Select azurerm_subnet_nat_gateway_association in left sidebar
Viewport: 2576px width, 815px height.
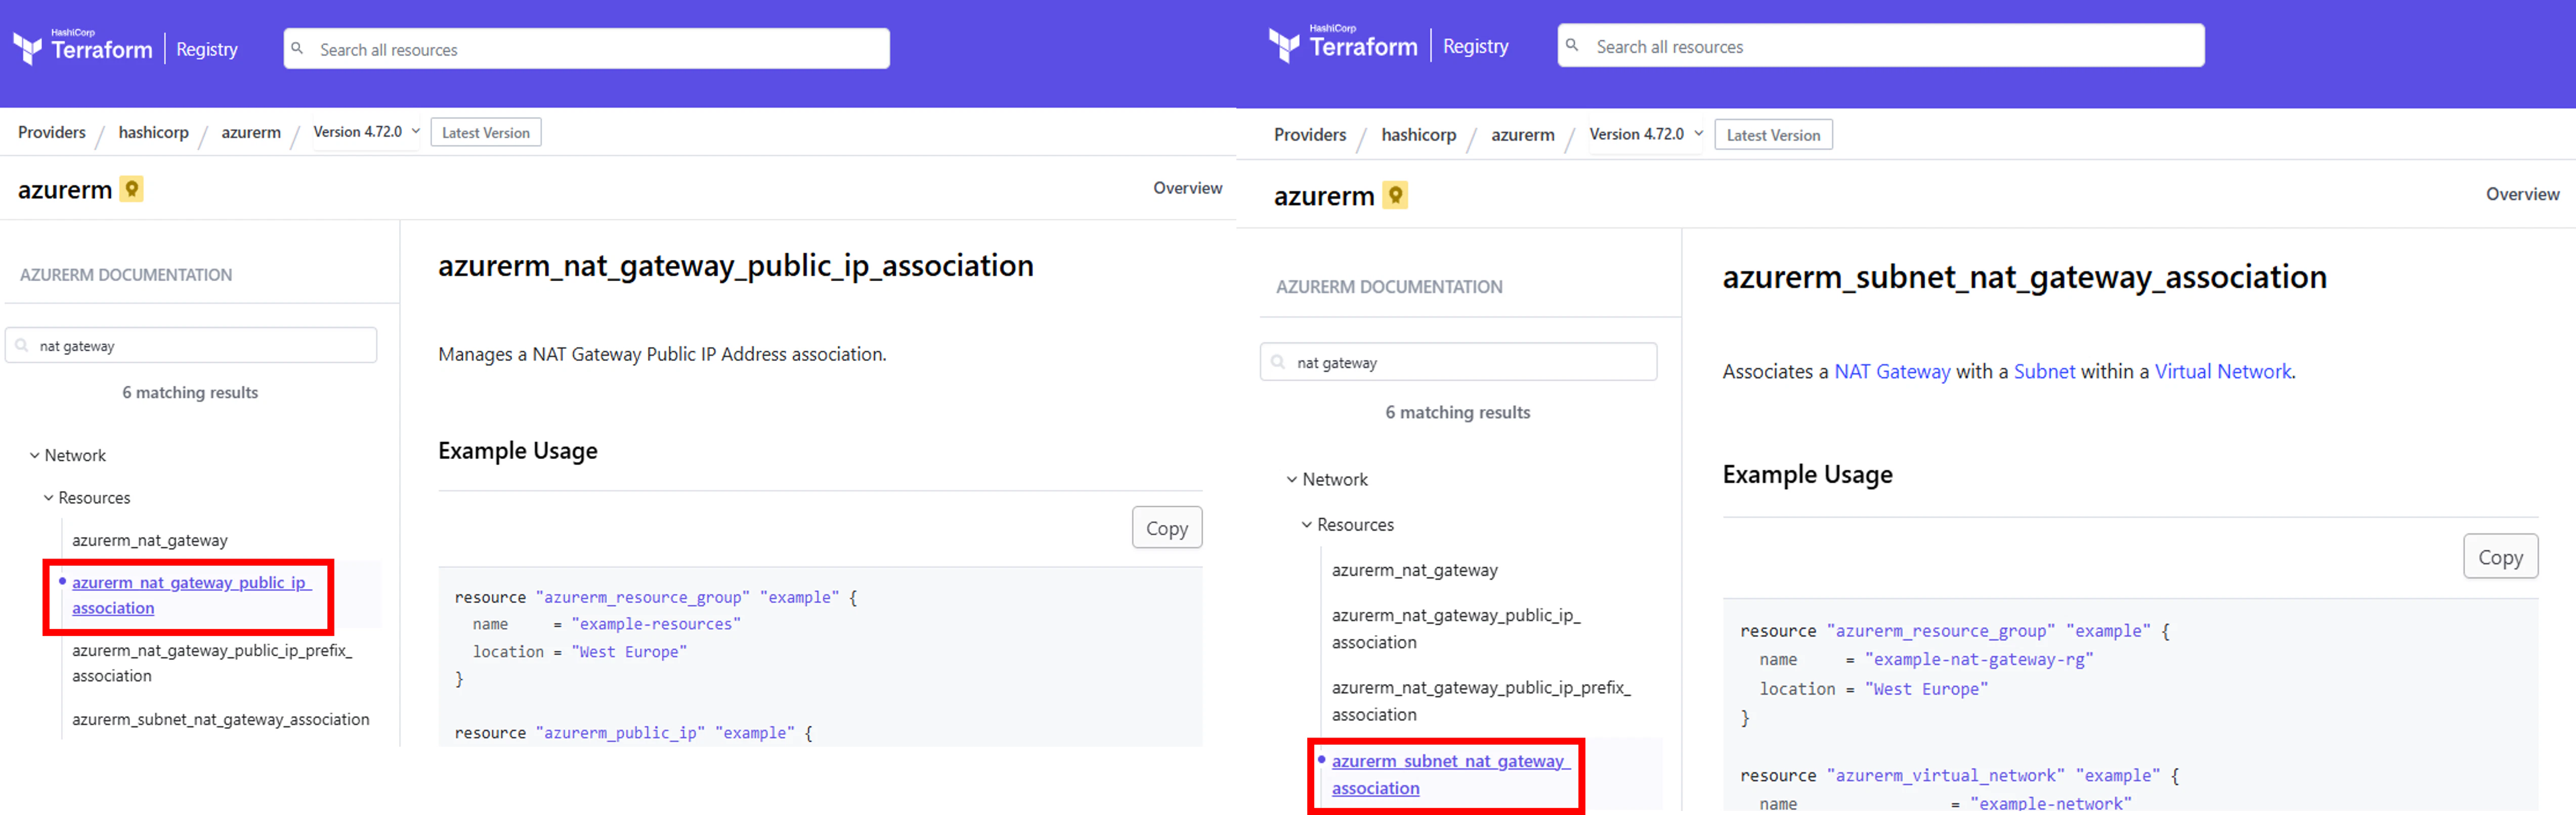[x=220, y=719]
